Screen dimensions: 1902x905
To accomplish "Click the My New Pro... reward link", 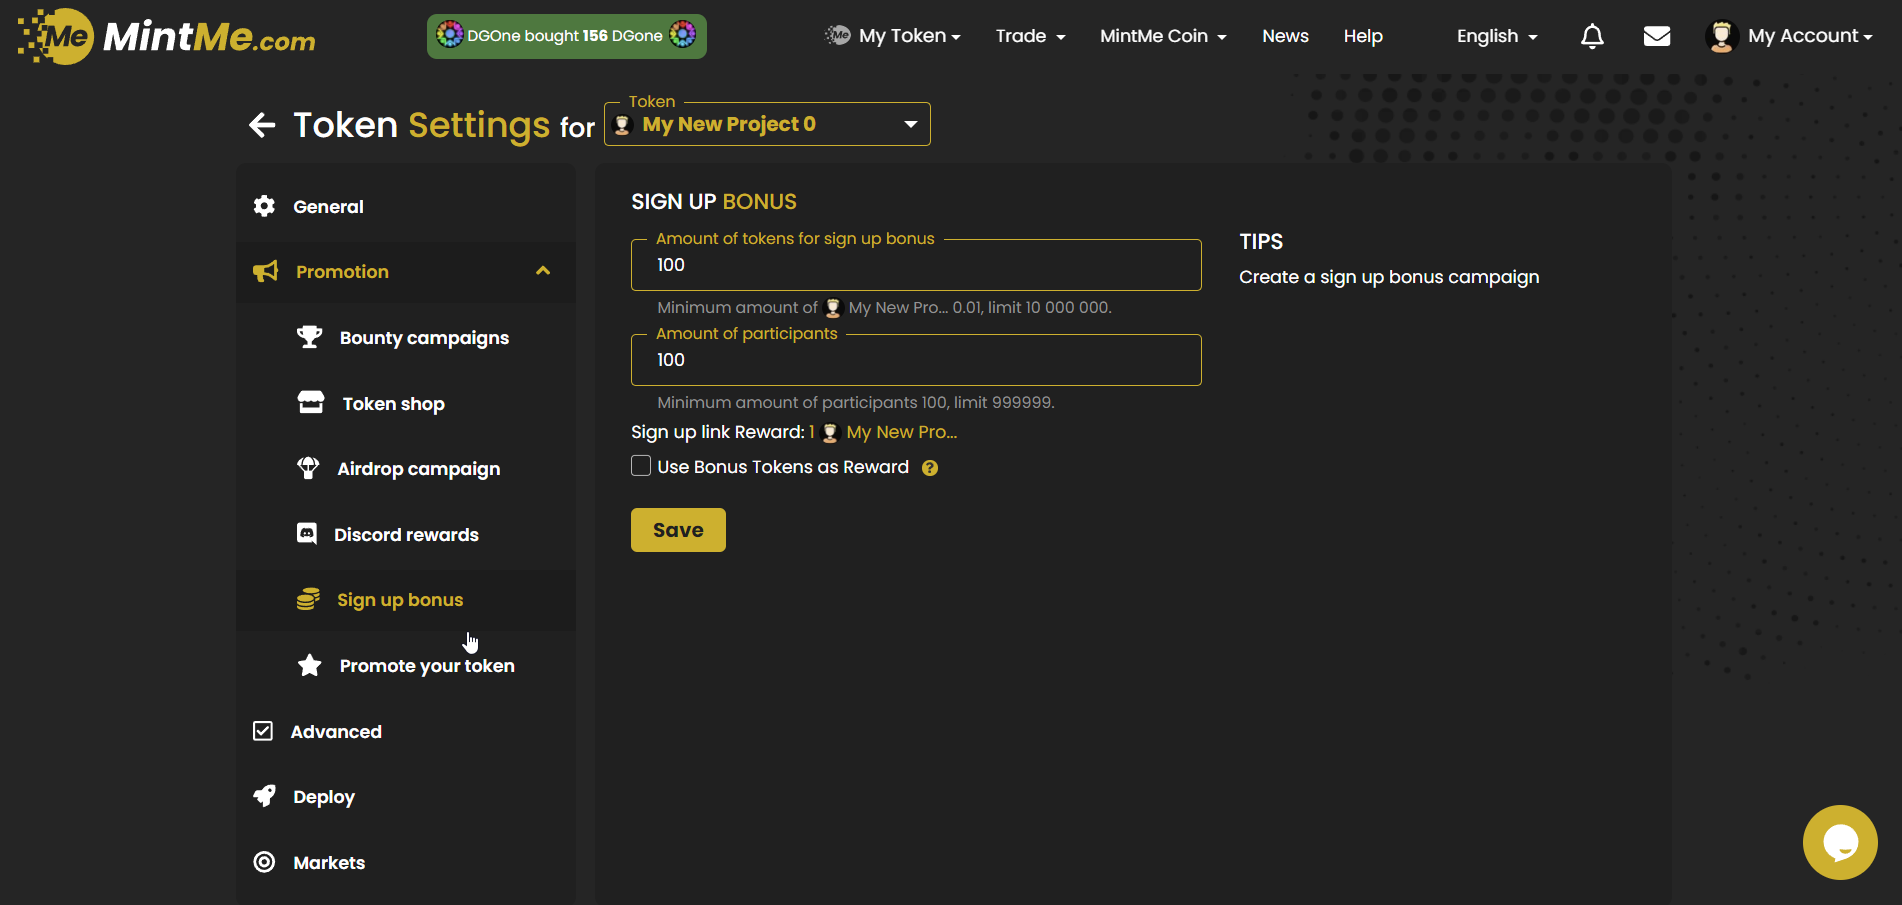I will click(x=900, y=432).
